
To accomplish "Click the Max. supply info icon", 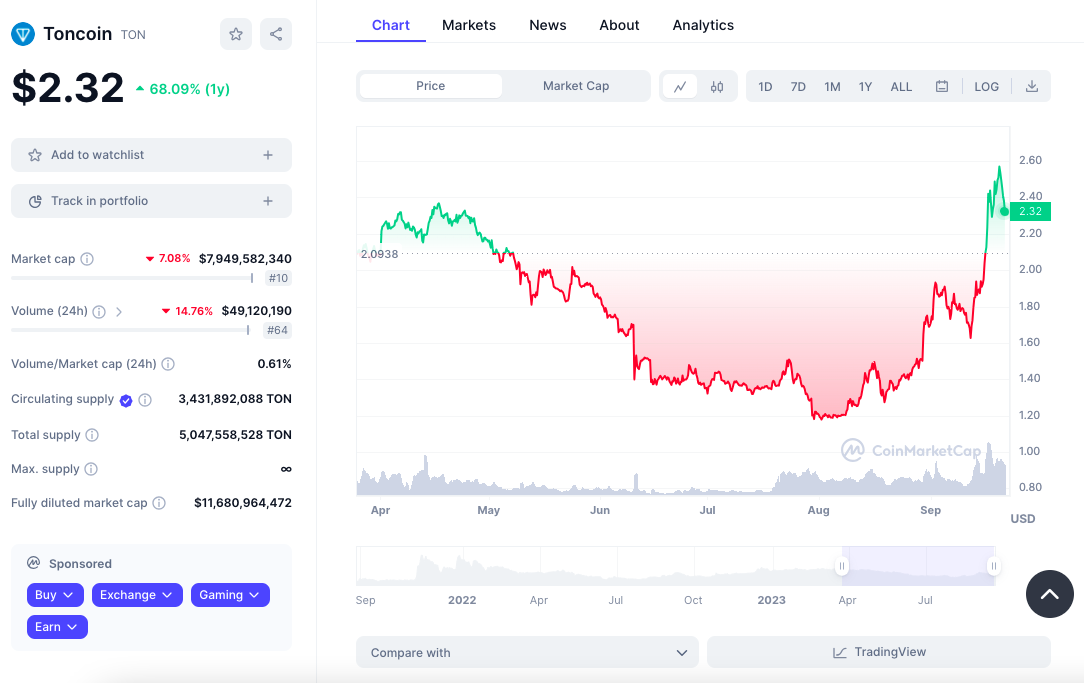I will [x=91, y=469].
